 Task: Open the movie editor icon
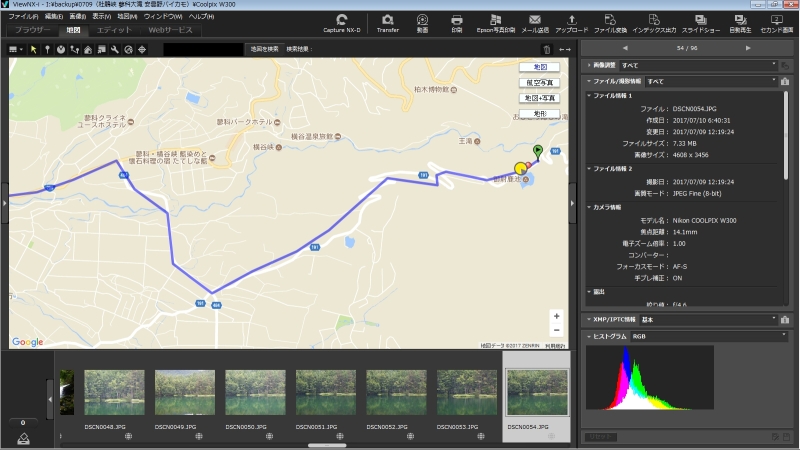[422, 23]
